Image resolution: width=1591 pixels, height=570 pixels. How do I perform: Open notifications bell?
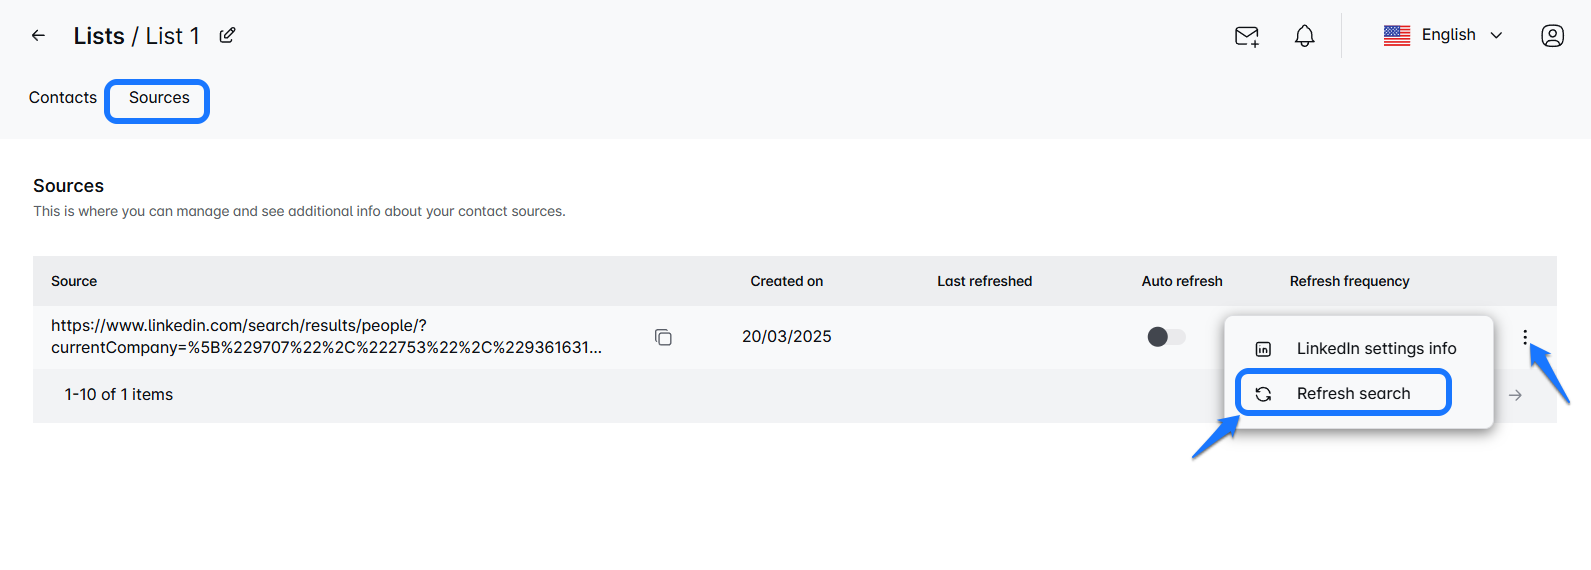(1304, 36)
